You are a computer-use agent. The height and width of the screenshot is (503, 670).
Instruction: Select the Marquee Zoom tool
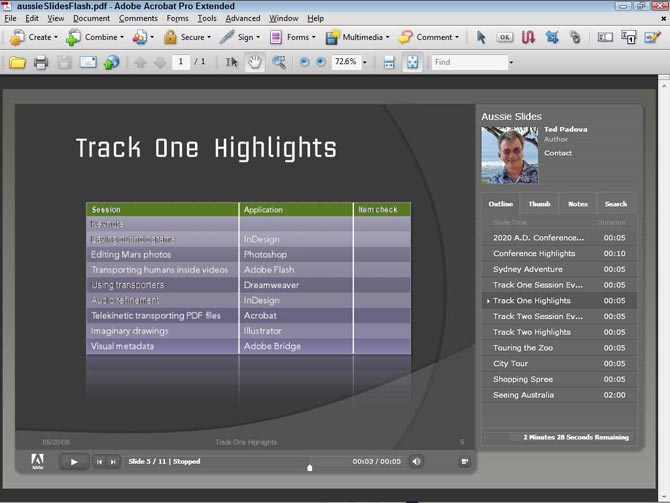point(279,62)
